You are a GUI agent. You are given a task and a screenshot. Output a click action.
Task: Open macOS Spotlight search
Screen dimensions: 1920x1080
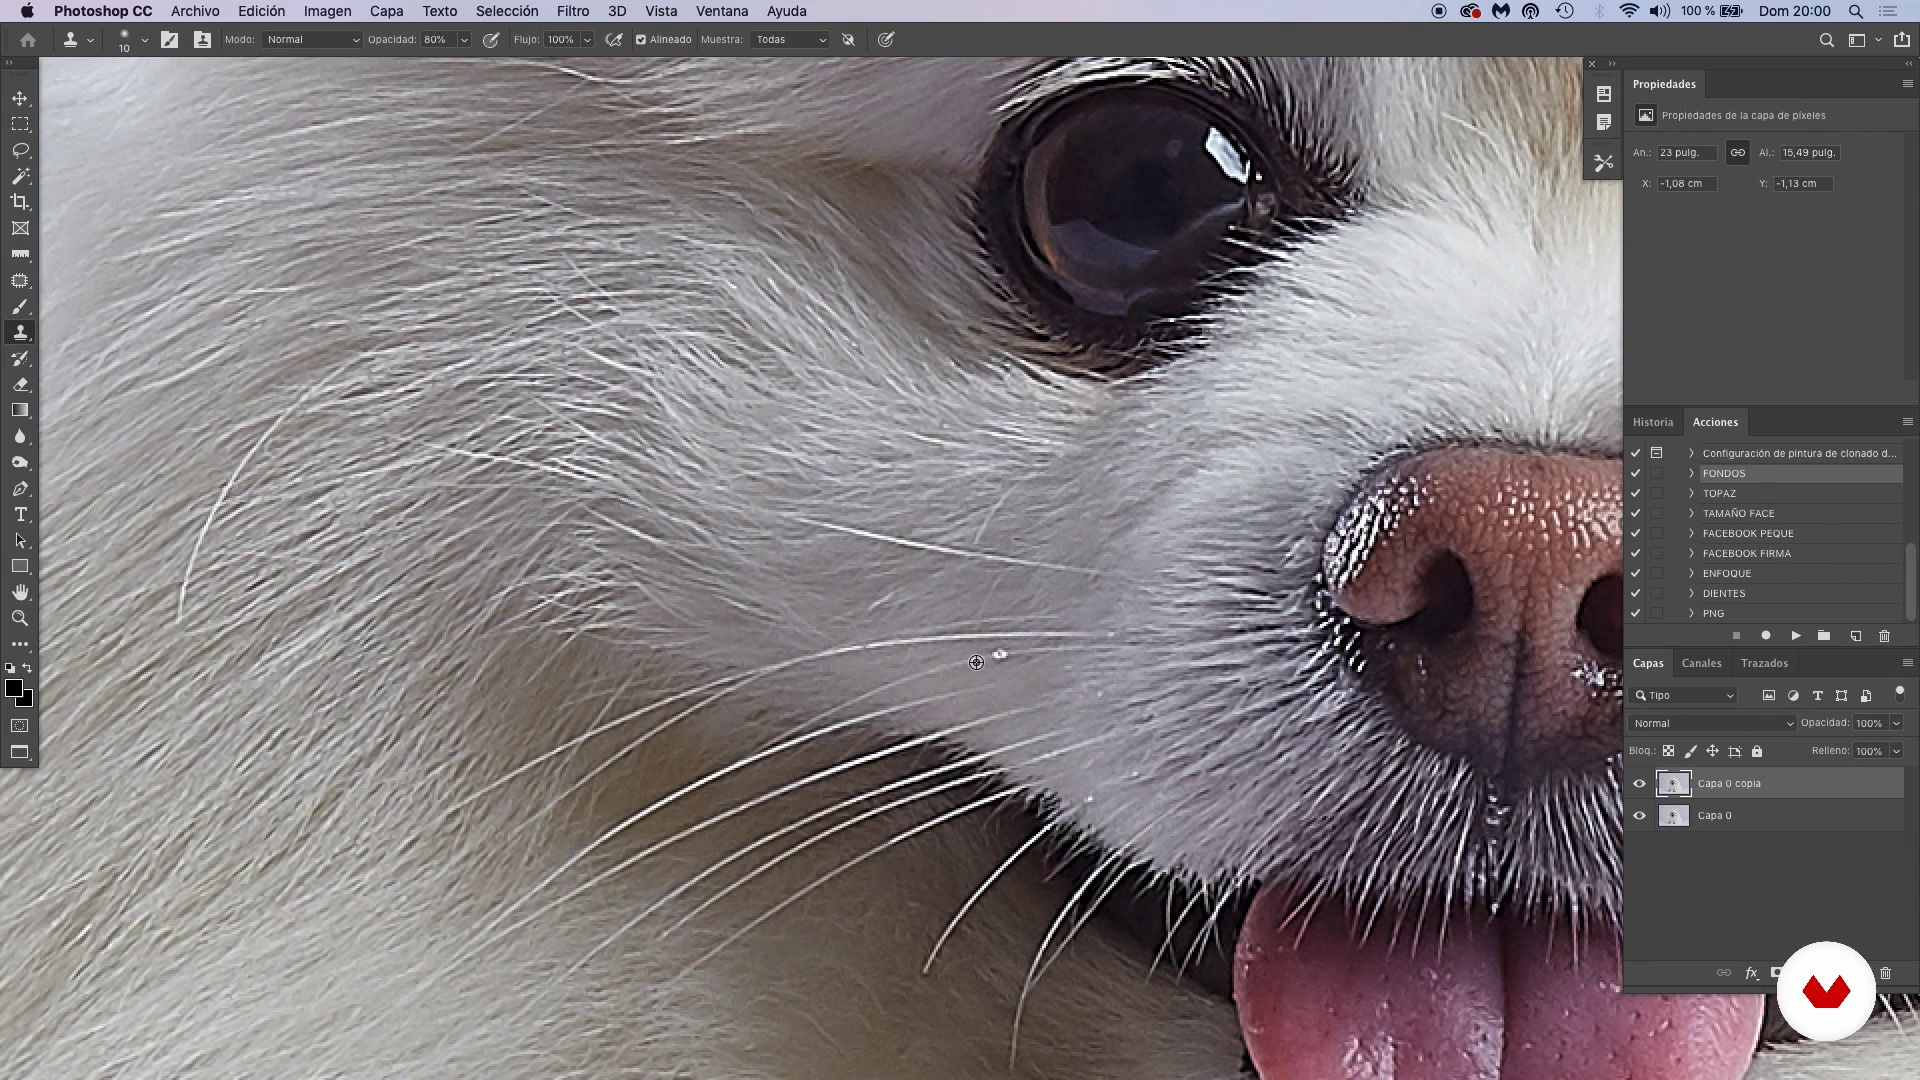(1855, 11)
